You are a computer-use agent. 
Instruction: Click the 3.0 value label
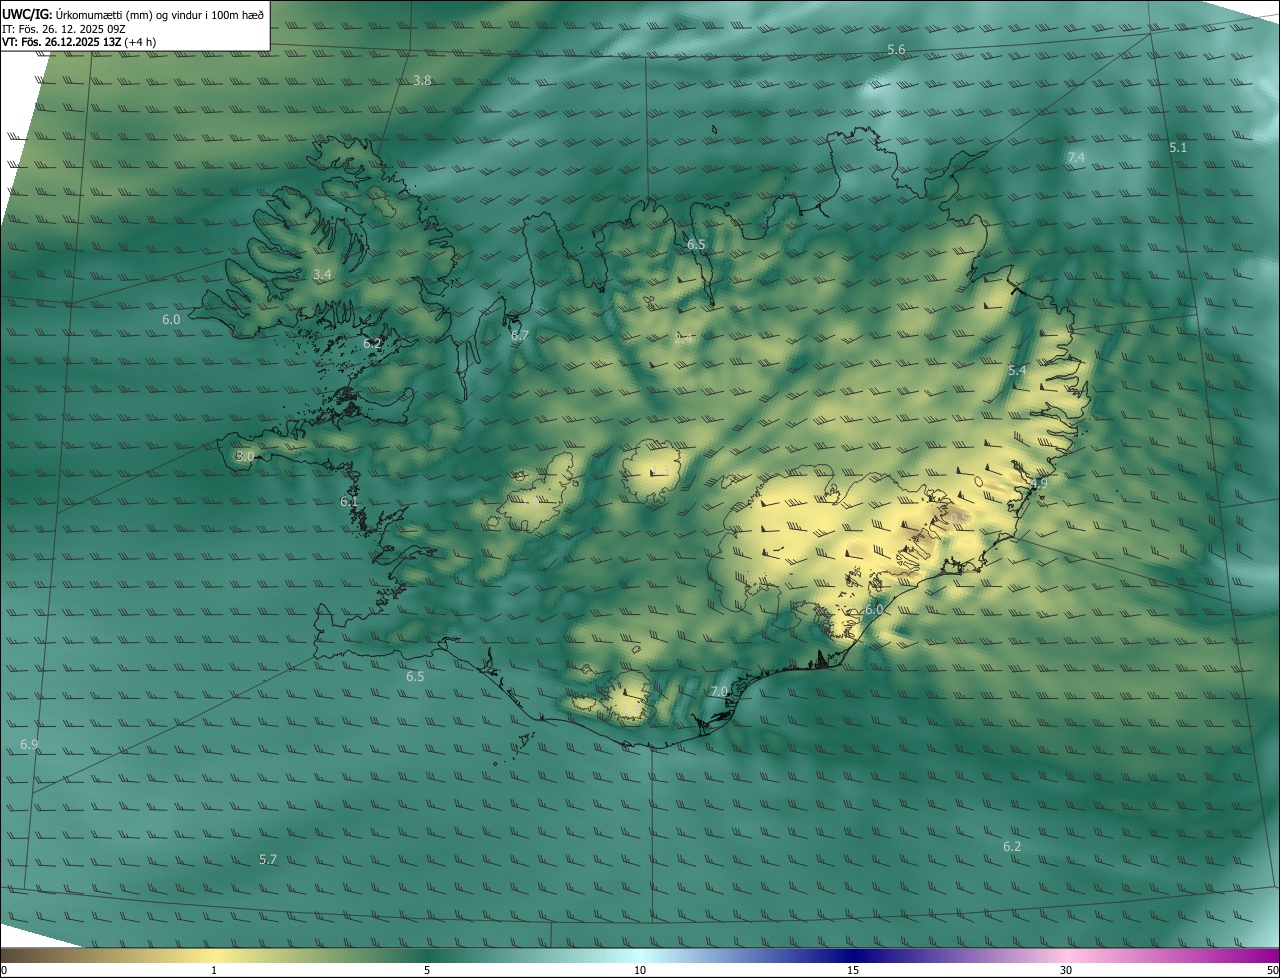[245, 456]
